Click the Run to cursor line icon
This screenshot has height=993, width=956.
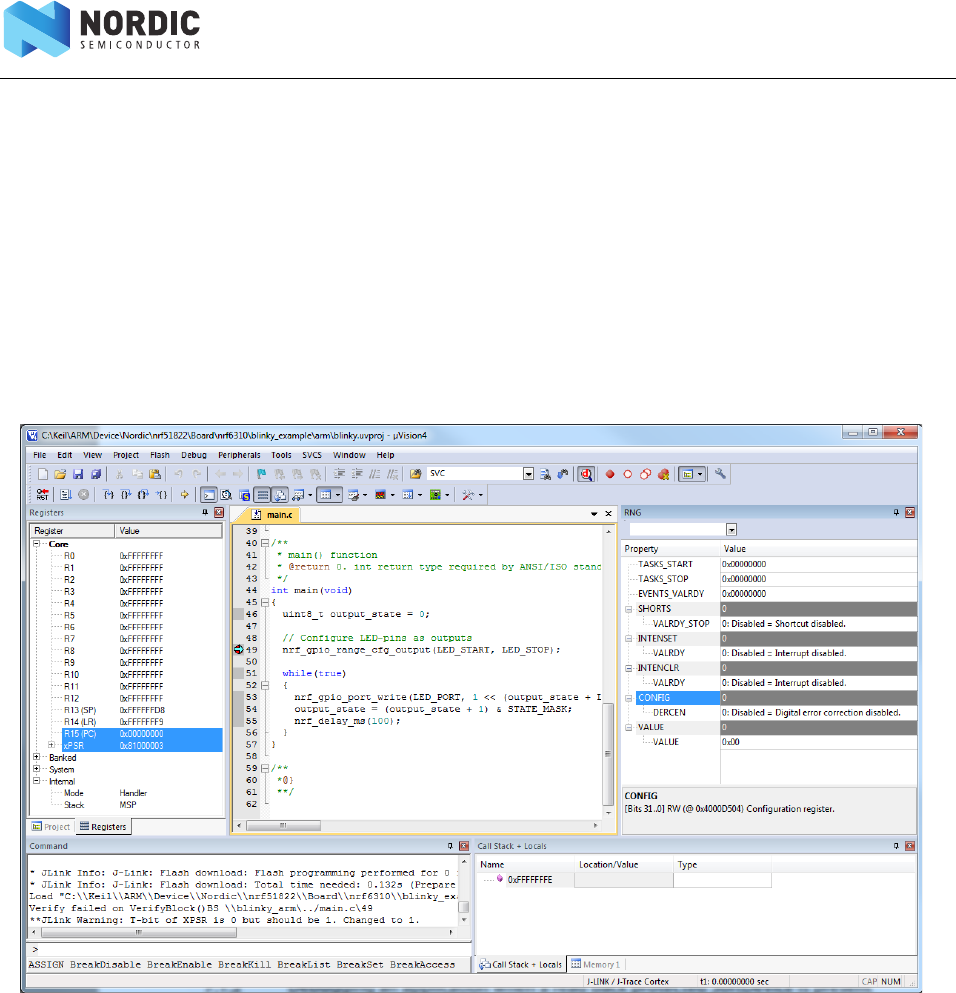click(161, 495)
